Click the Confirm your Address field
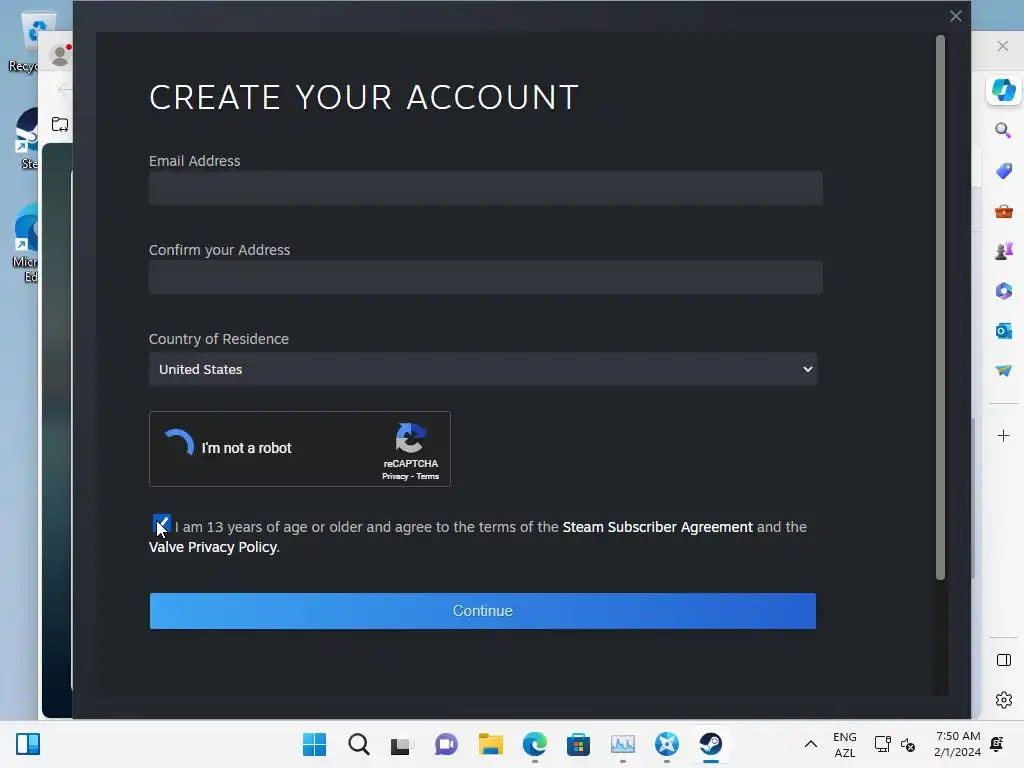Viewport: 1024px width, 768px height. click(485, 277)
